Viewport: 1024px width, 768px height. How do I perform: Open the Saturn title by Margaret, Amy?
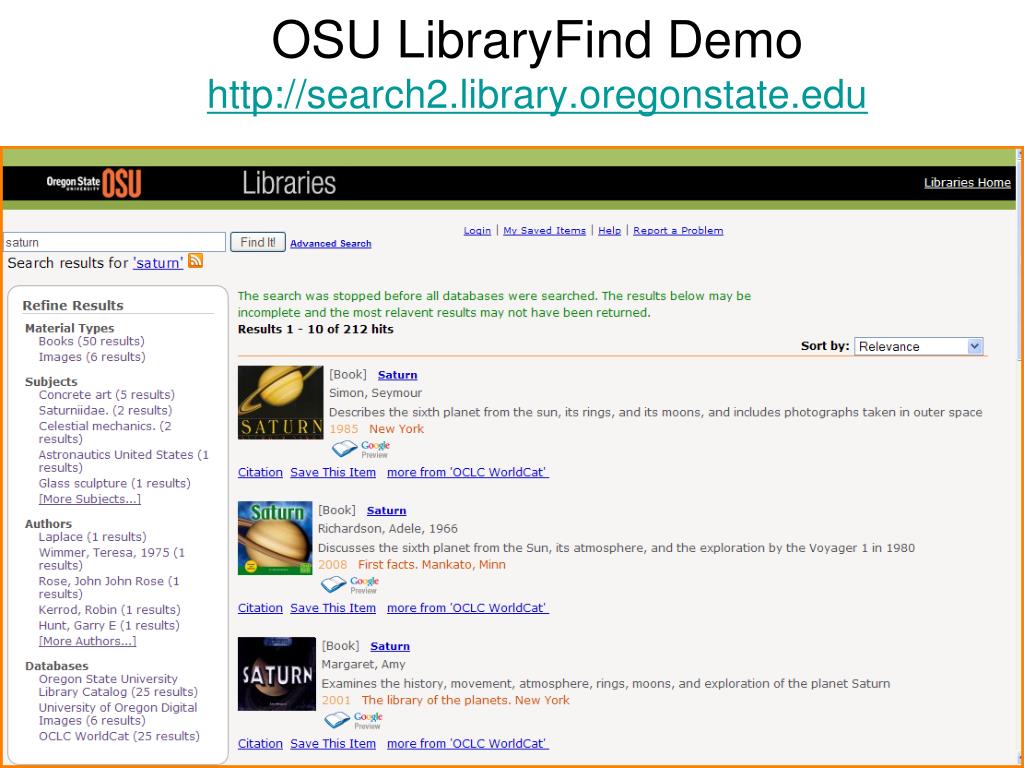(390, 647)
